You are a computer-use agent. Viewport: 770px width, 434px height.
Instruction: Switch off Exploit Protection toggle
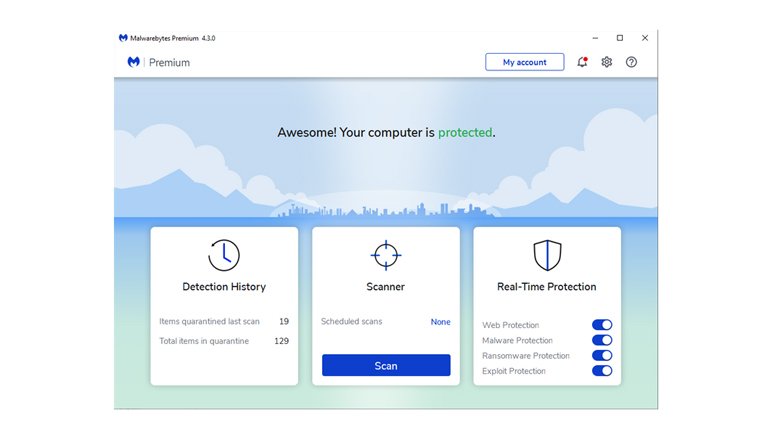pyautogui.click(x=602, y=371)
